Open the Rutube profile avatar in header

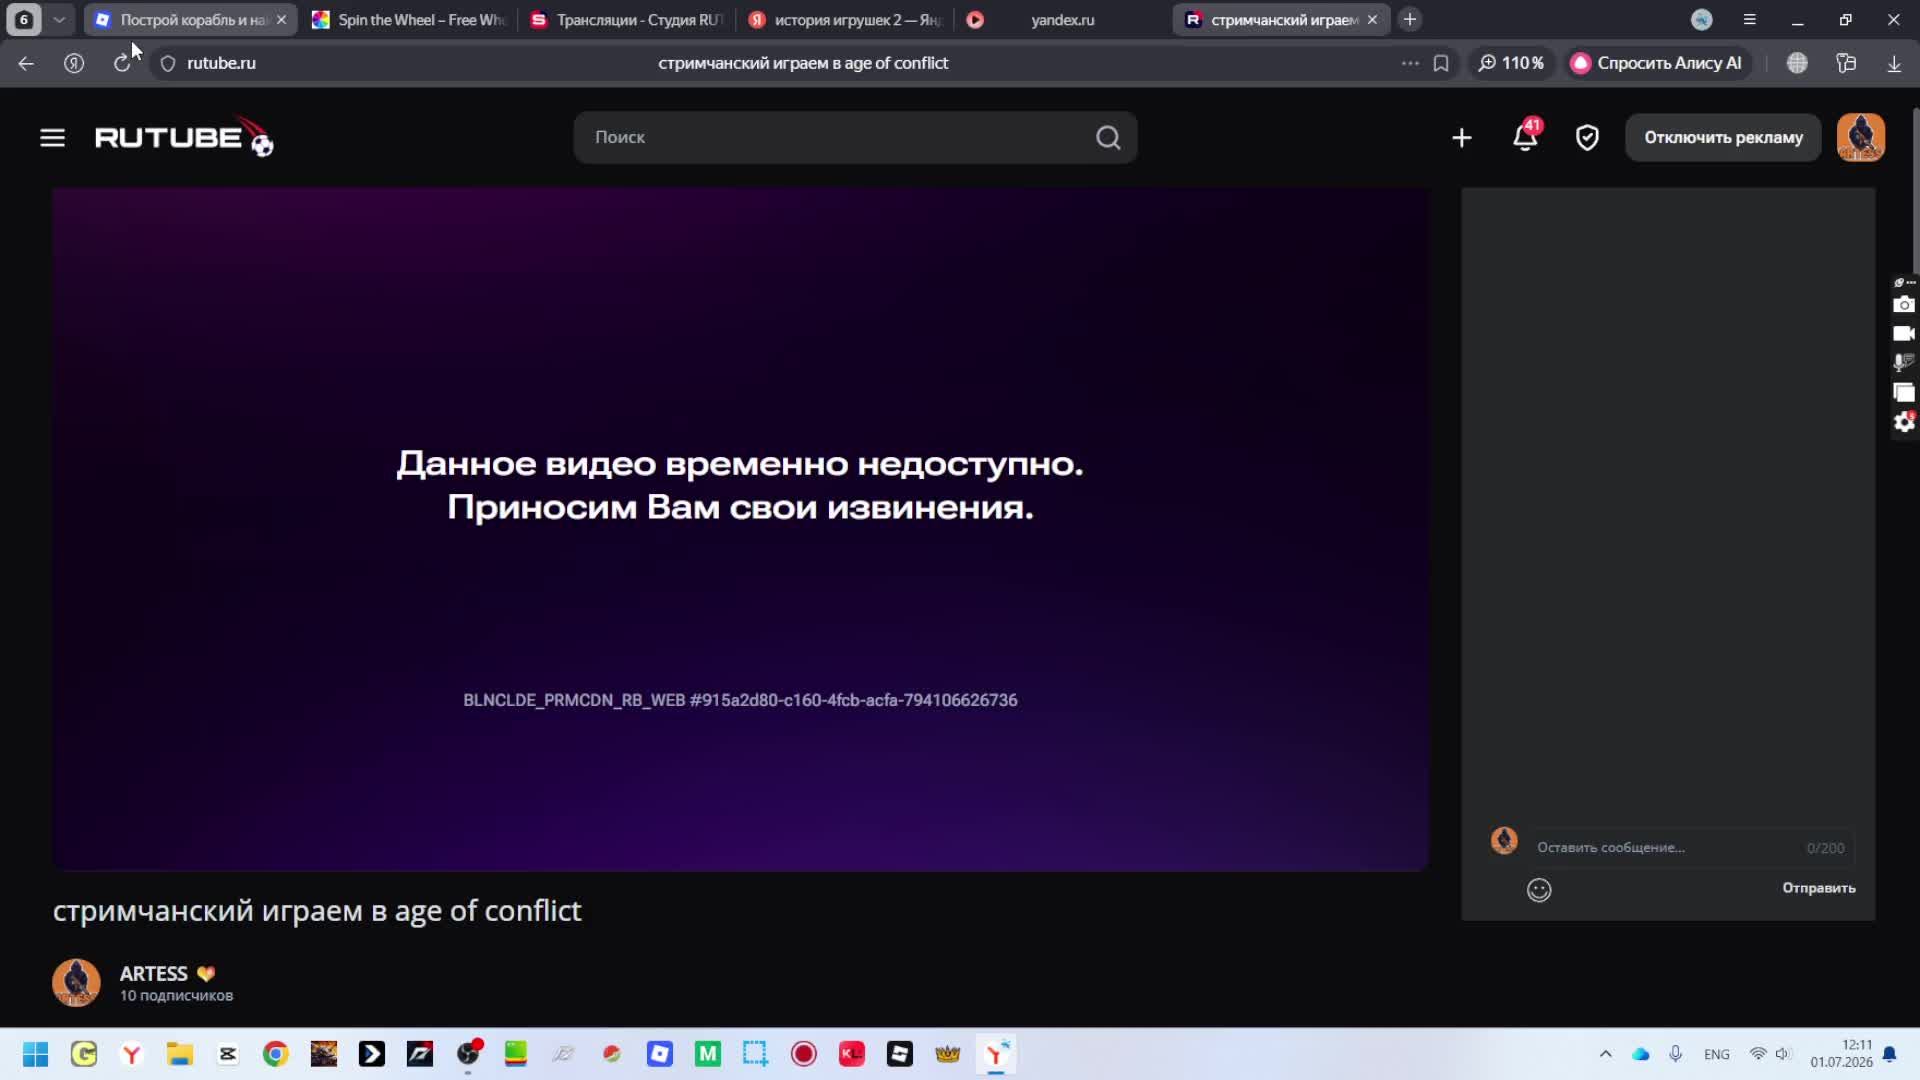pyautogui.click(x=1860, y=137)
